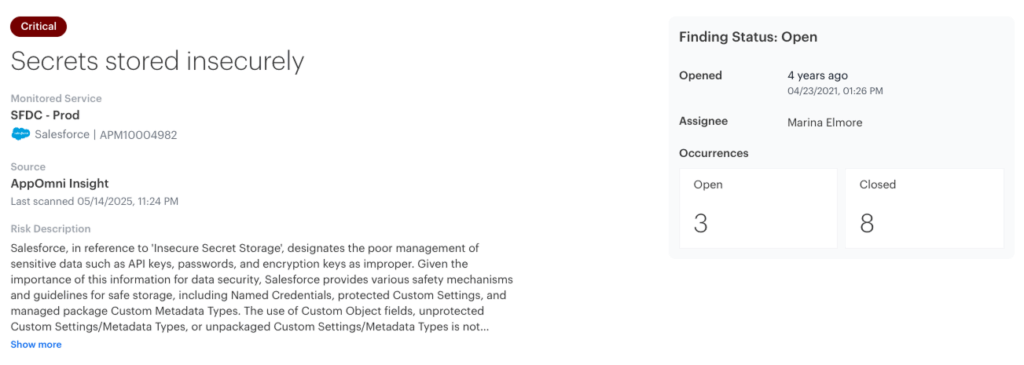The width and height of the screenshot is (1024, 365).
Task: Open the Open occurrences card
Action: click(758, 208)
